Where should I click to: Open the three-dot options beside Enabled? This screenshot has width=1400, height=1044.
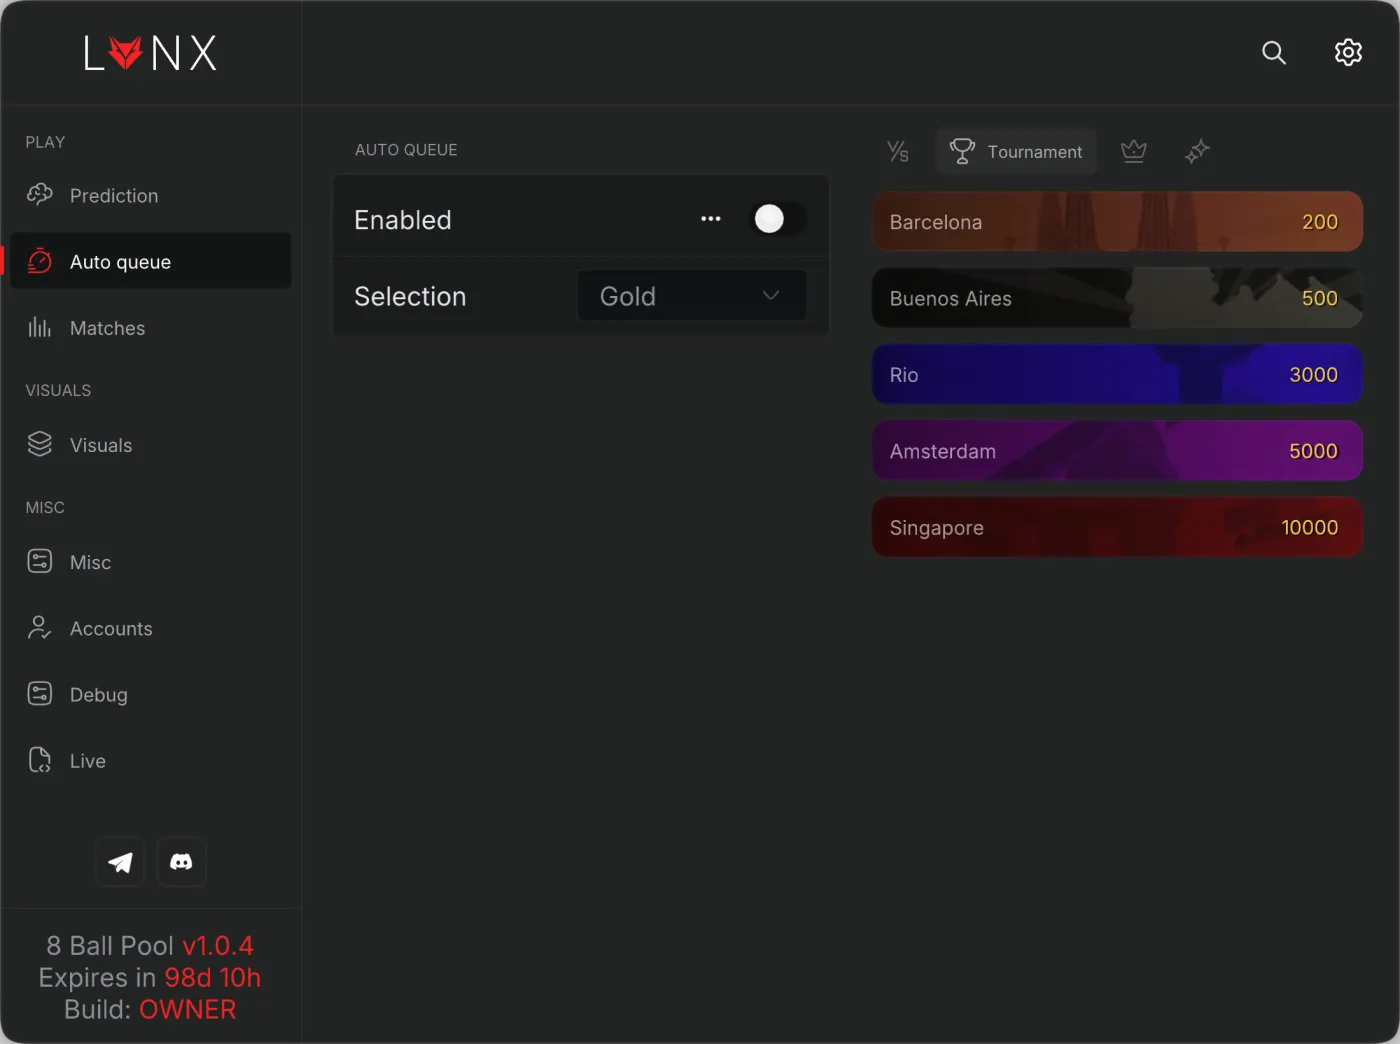(711, 219)
